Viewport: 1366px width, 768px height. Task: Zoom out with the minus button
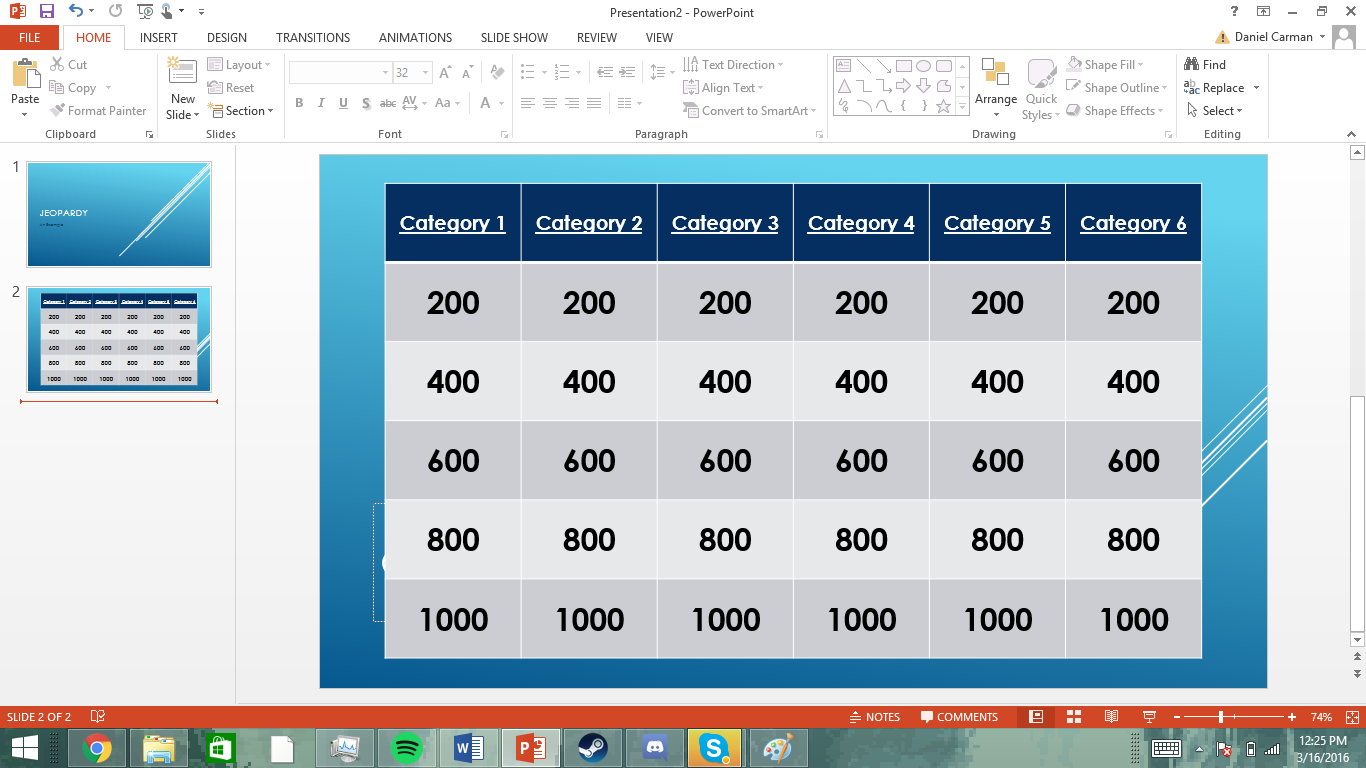pyautogui.click(x=1177, y=717)
